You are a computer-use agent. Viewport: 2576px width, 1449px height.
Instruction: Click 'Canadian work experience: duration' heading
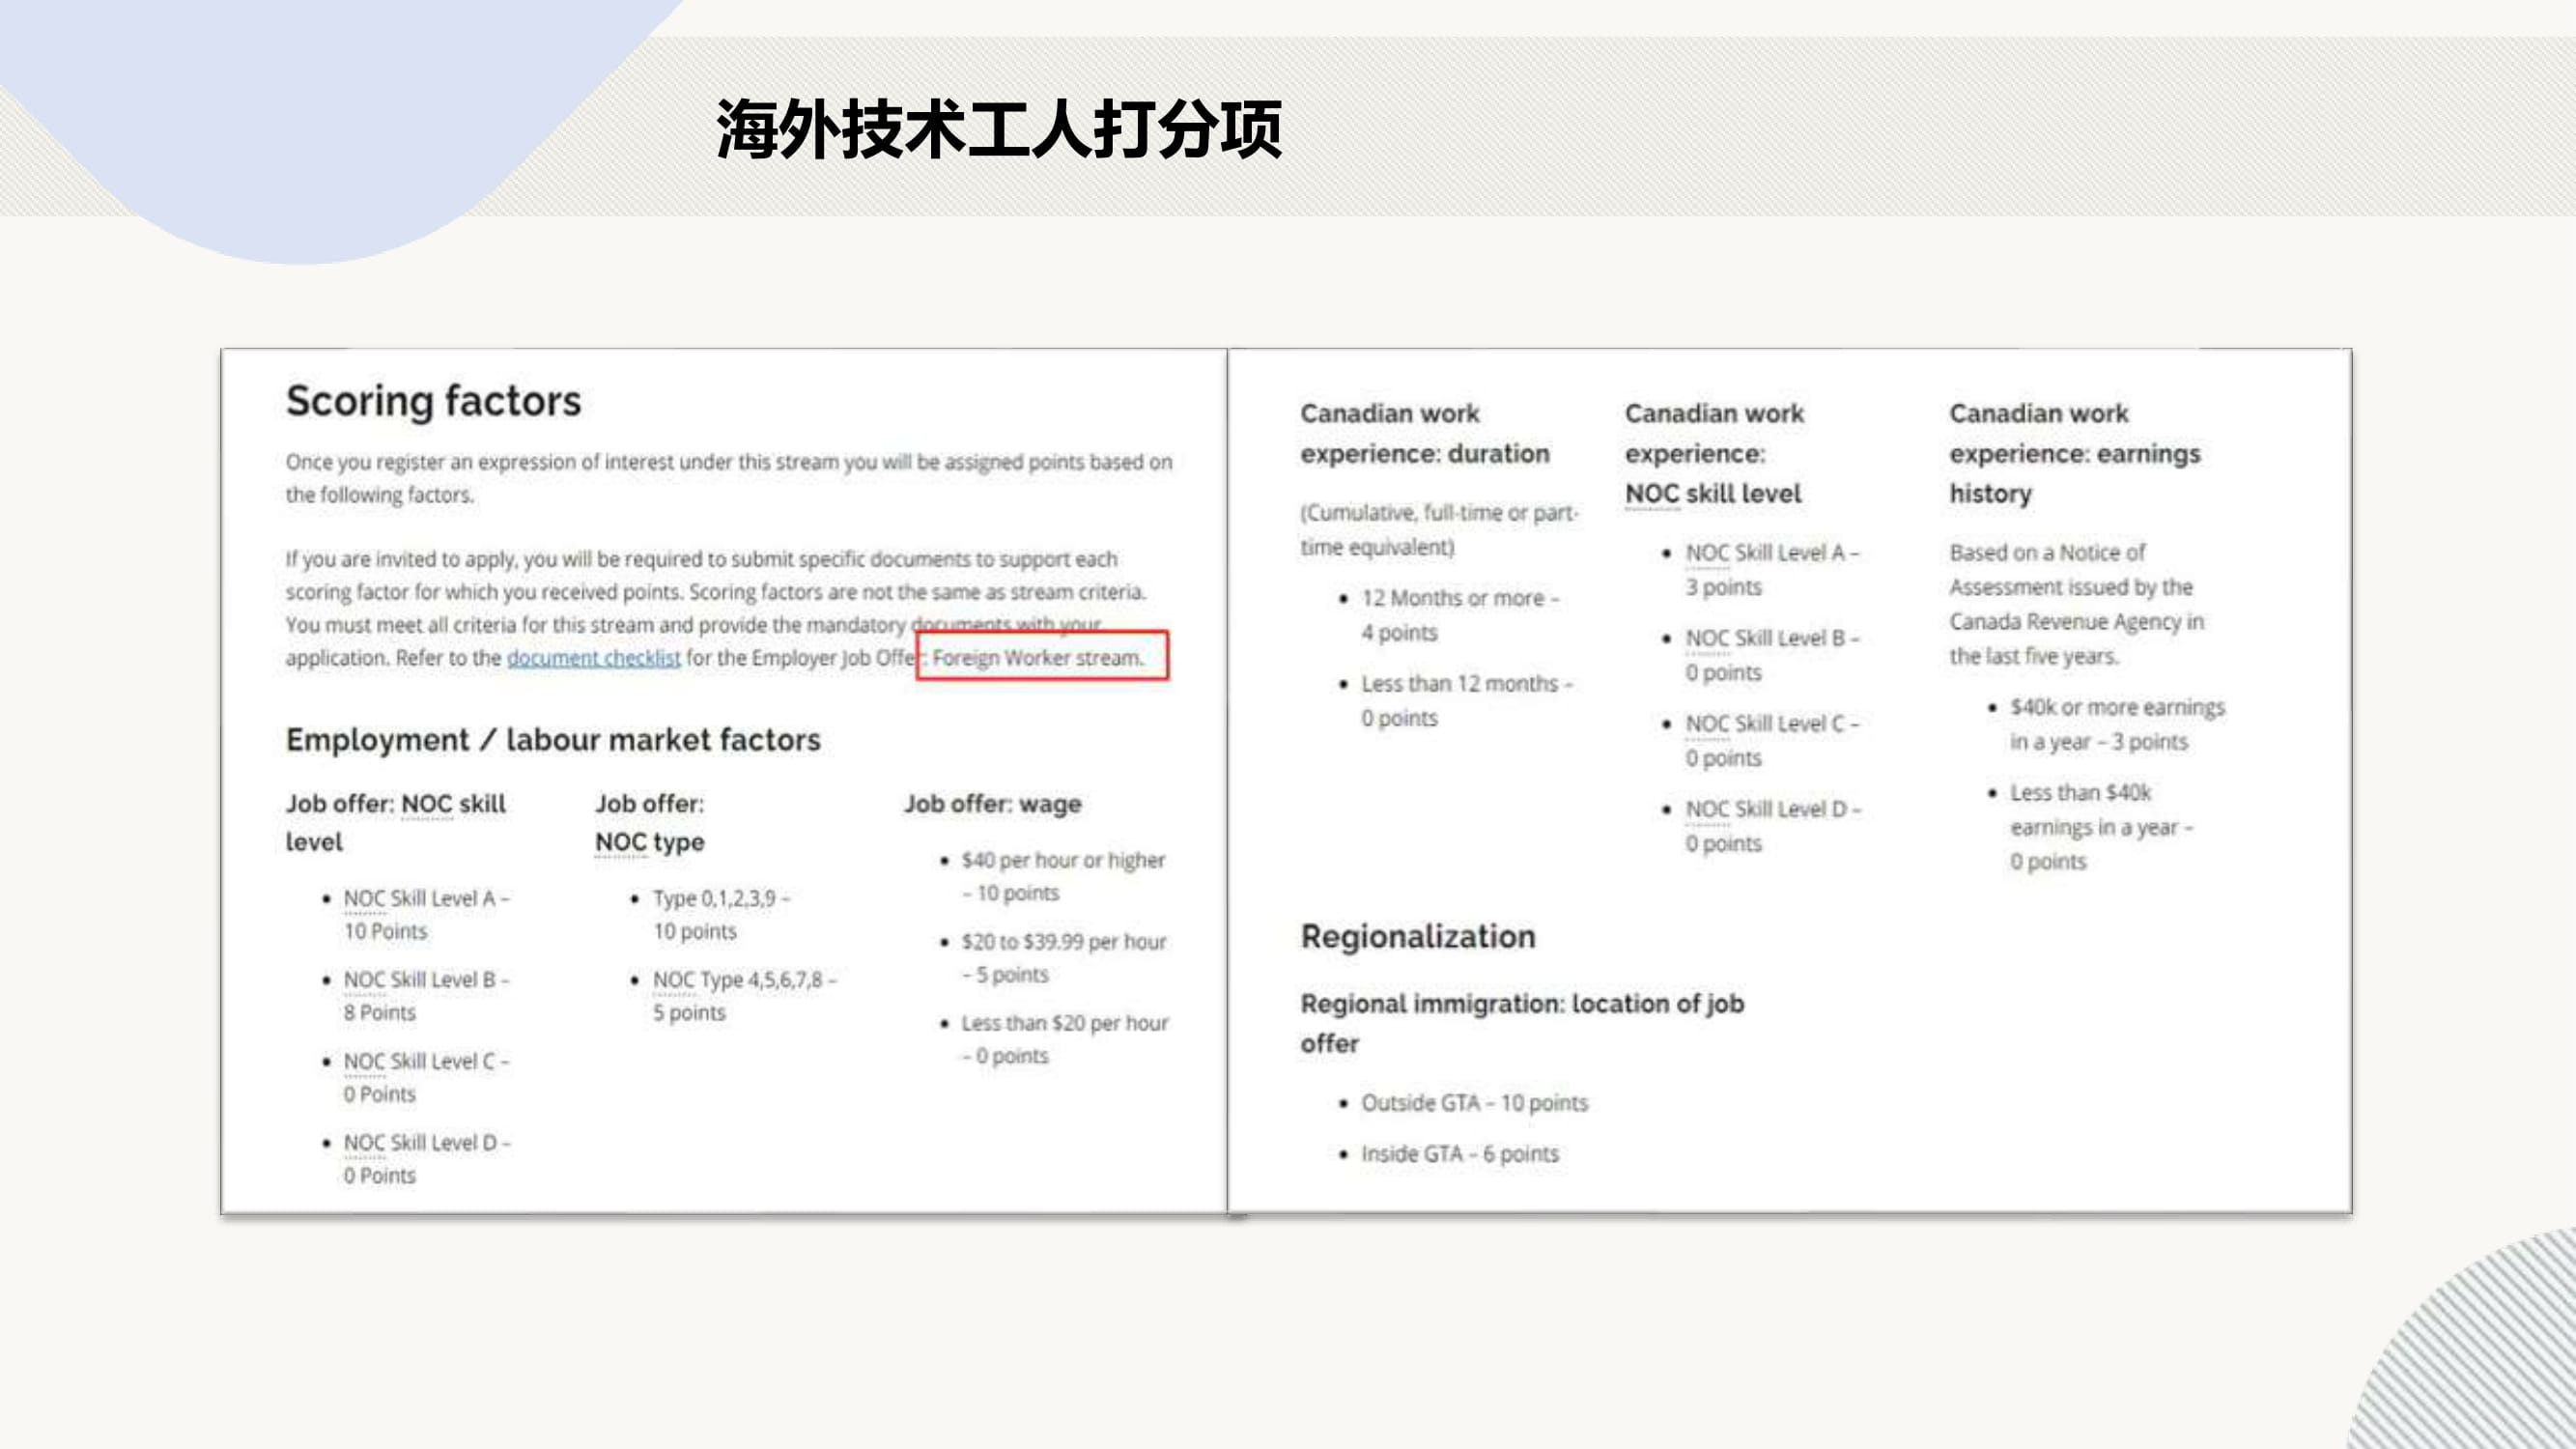tap(1425, 433)
